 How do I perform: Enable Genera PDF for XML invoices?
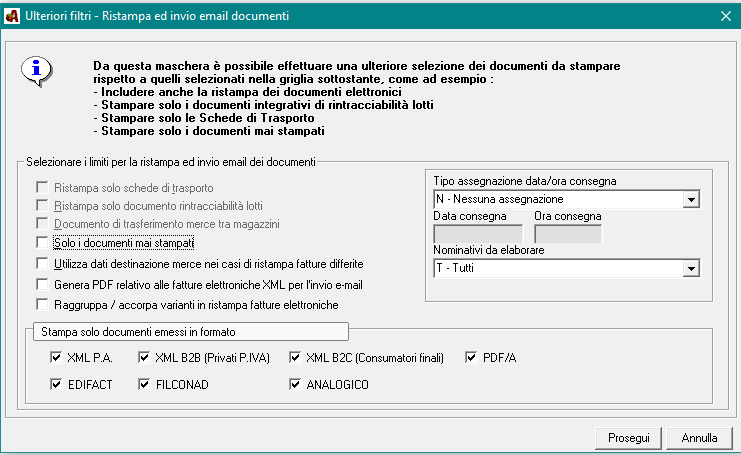[x=42, y=284]
